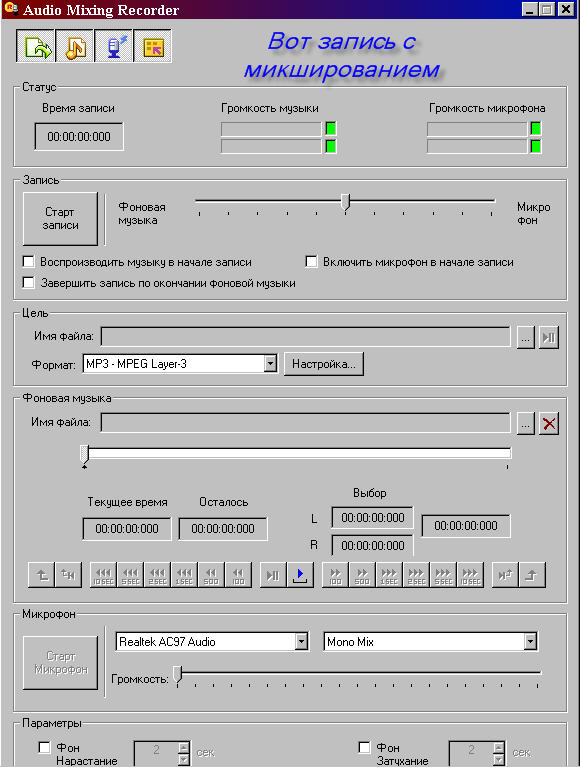Clear background music file with red X
Image resolution: width=580 pixels, height=768 pixels.
click(549, 423)
